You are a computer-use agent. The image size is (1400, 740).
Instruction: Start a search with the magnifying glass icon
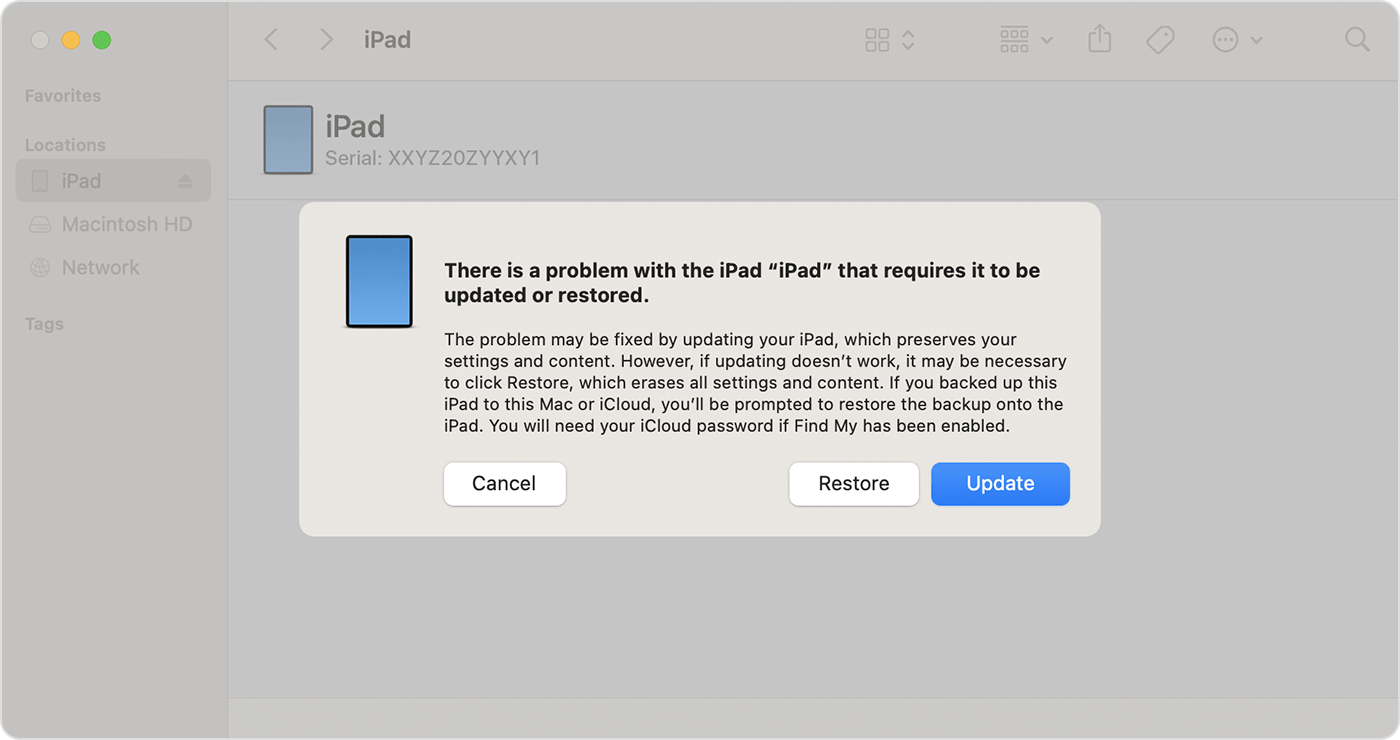1357,39
